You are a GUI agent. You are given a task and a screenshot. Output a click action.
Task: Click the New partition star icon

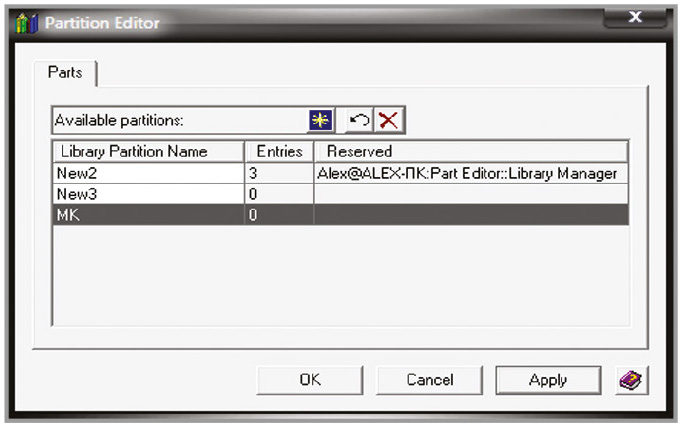click(x=319, y=120)
